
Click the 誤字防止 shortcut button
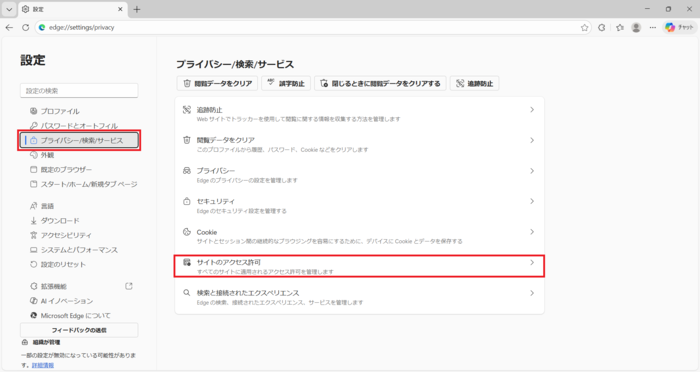click(286, 84)
